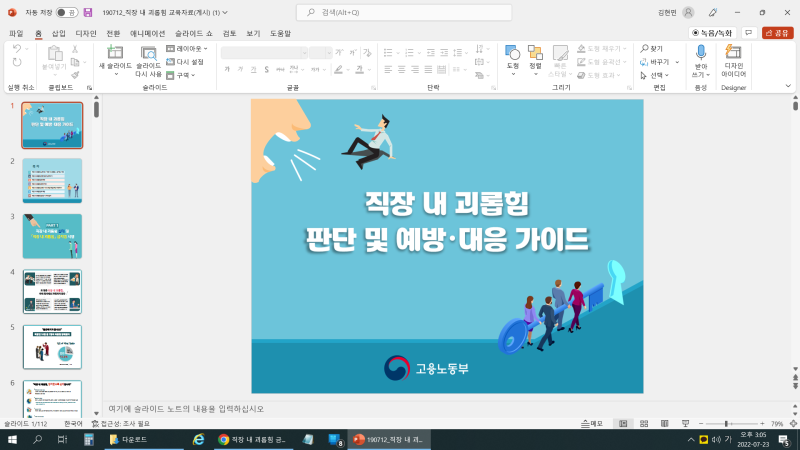The width and height of the screenshot is (800, 450).
Task: Click Fit slide to window icon
Action: point(793,423)
